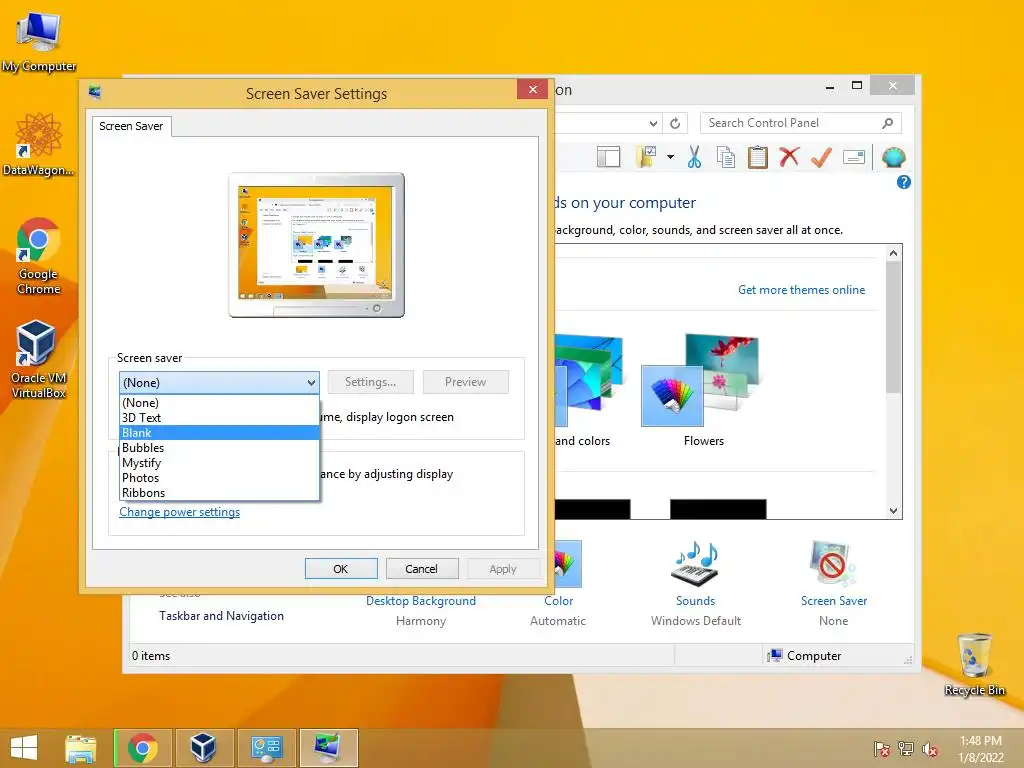Open Get more themes online link
Viewport: 1024px width, 768px height.
point(801,289)
